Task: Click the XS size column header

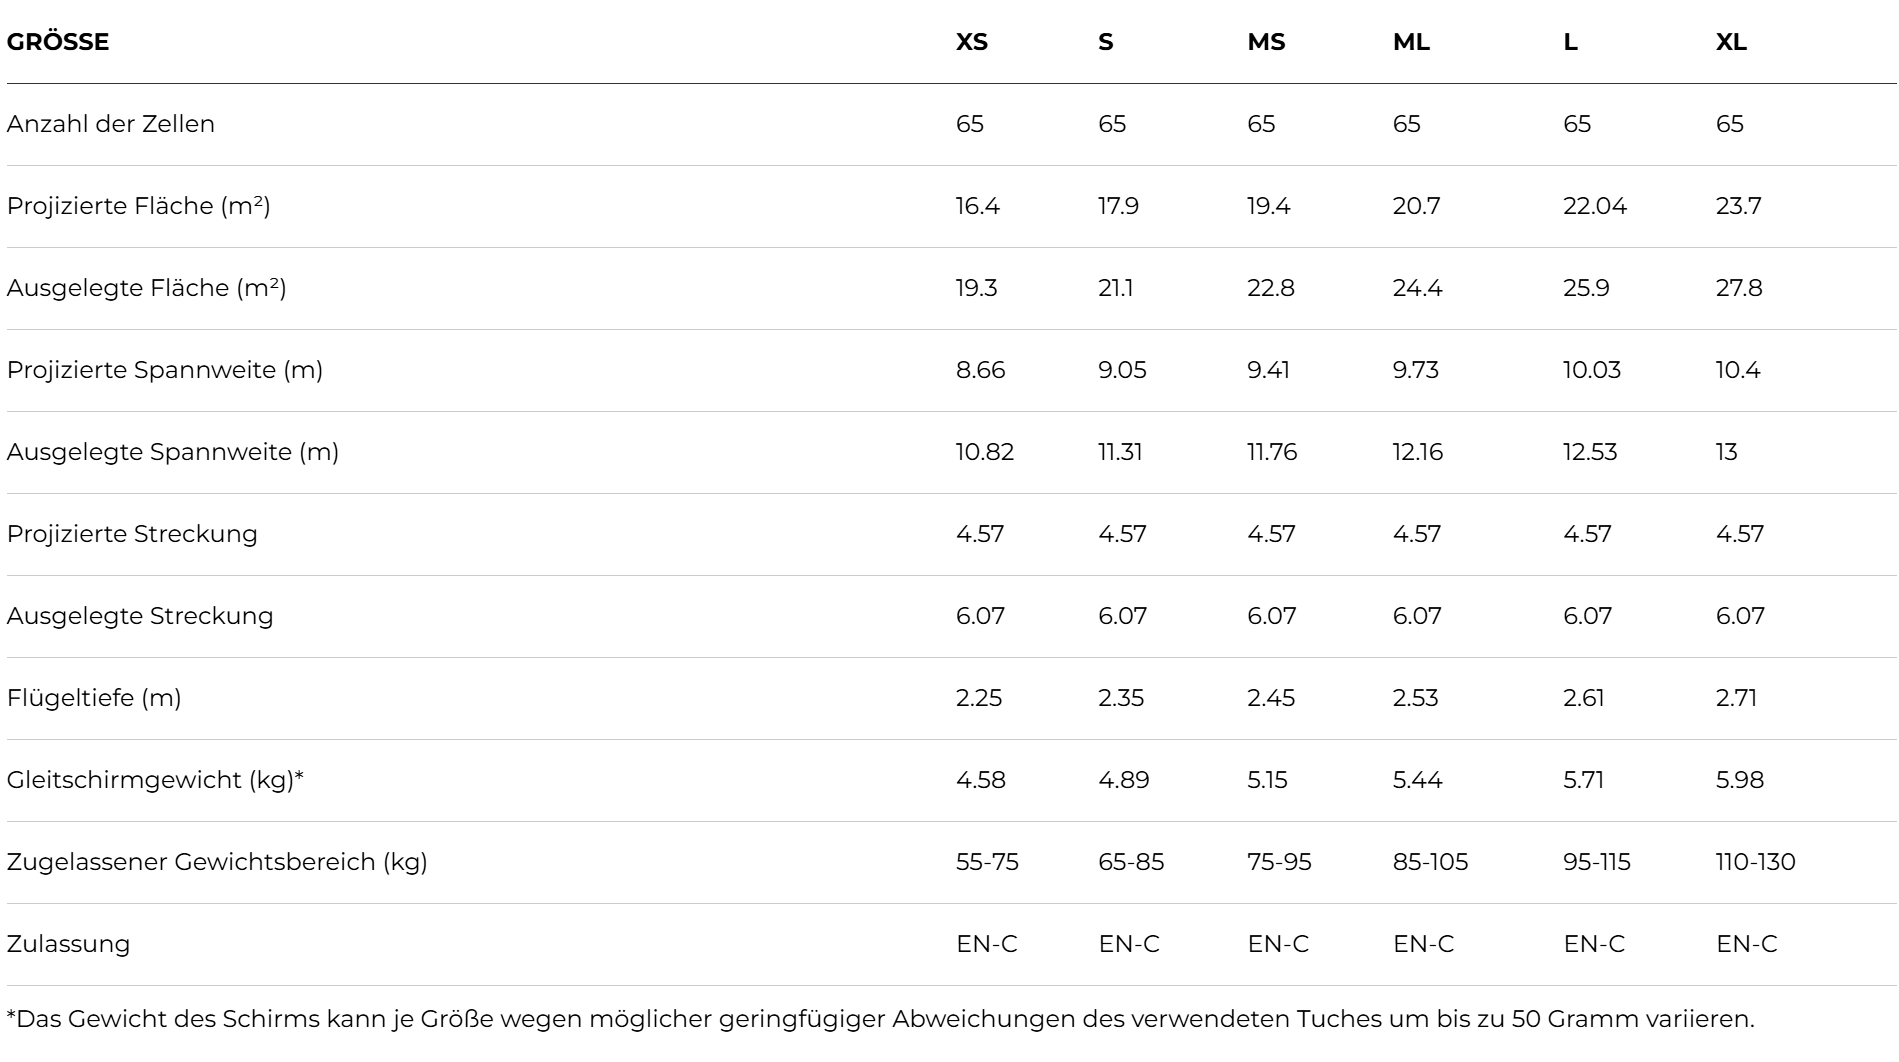Action: [971, 42]
